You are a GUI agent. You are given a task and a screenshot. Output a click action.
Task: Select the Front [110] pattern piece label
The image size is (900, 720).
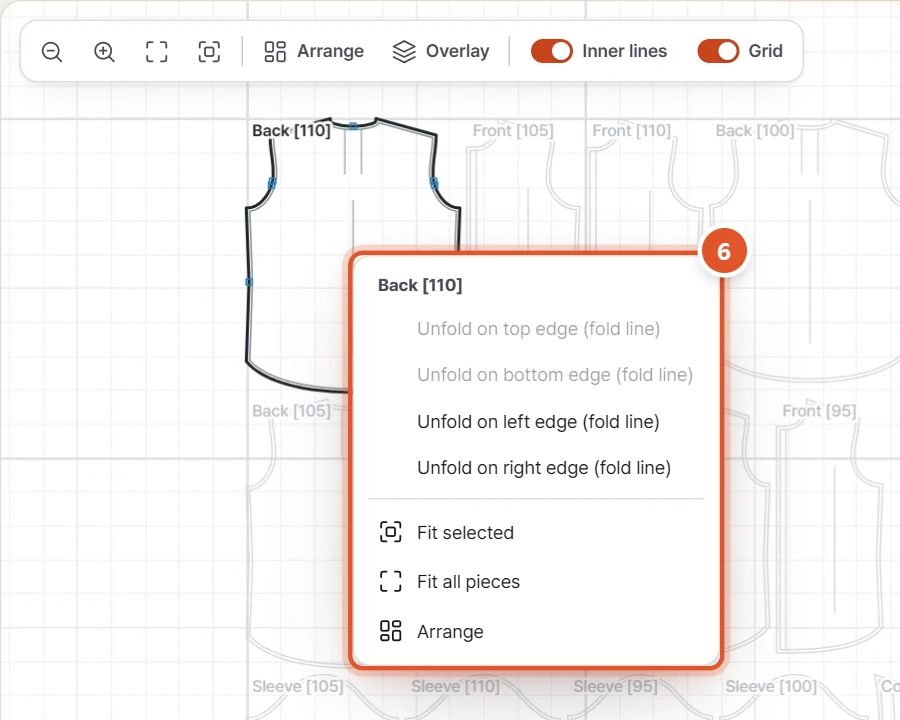click(x=631, y=130)
